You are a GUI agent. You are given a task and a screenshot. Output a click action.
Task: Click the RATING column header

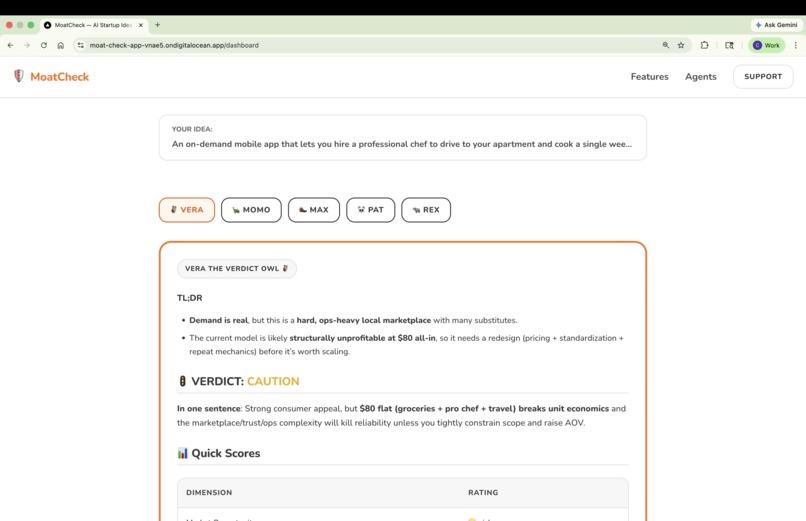point(483,492)
